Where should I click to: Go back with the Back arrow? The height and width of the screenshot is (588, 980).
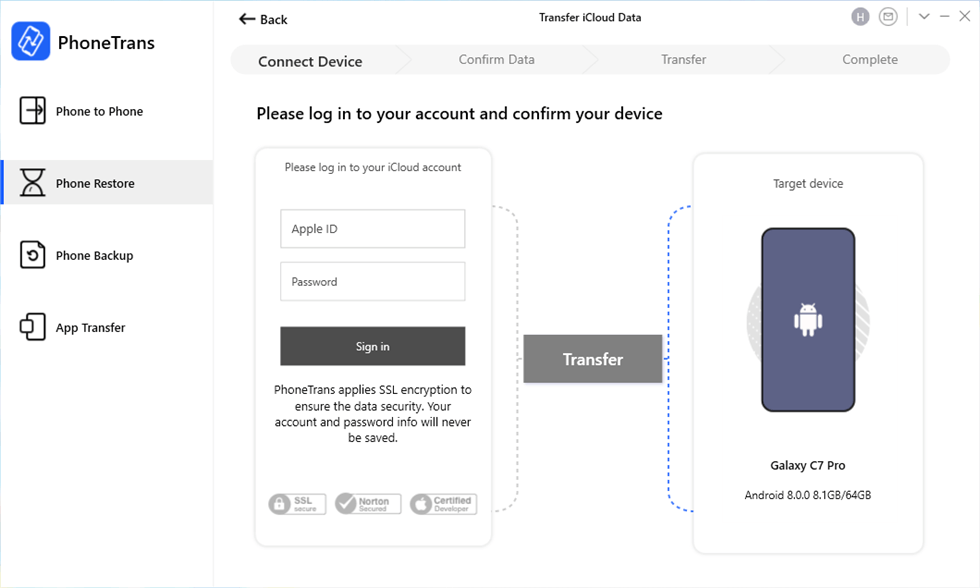click(x=263, y=19)
